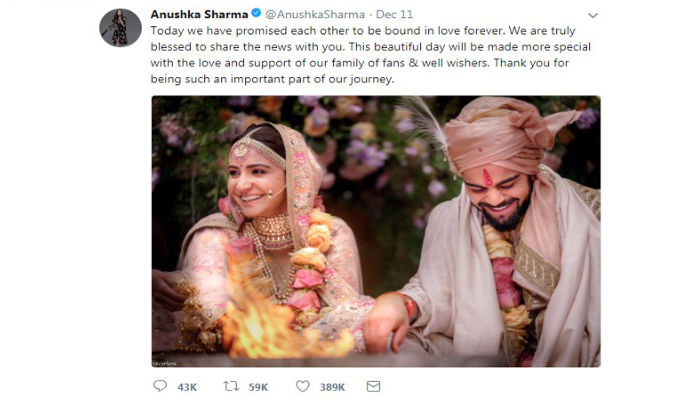Viewport: 700px width, 400px height.
Task: Like the tweet with the heart icon
Action: tap(303, 386)
